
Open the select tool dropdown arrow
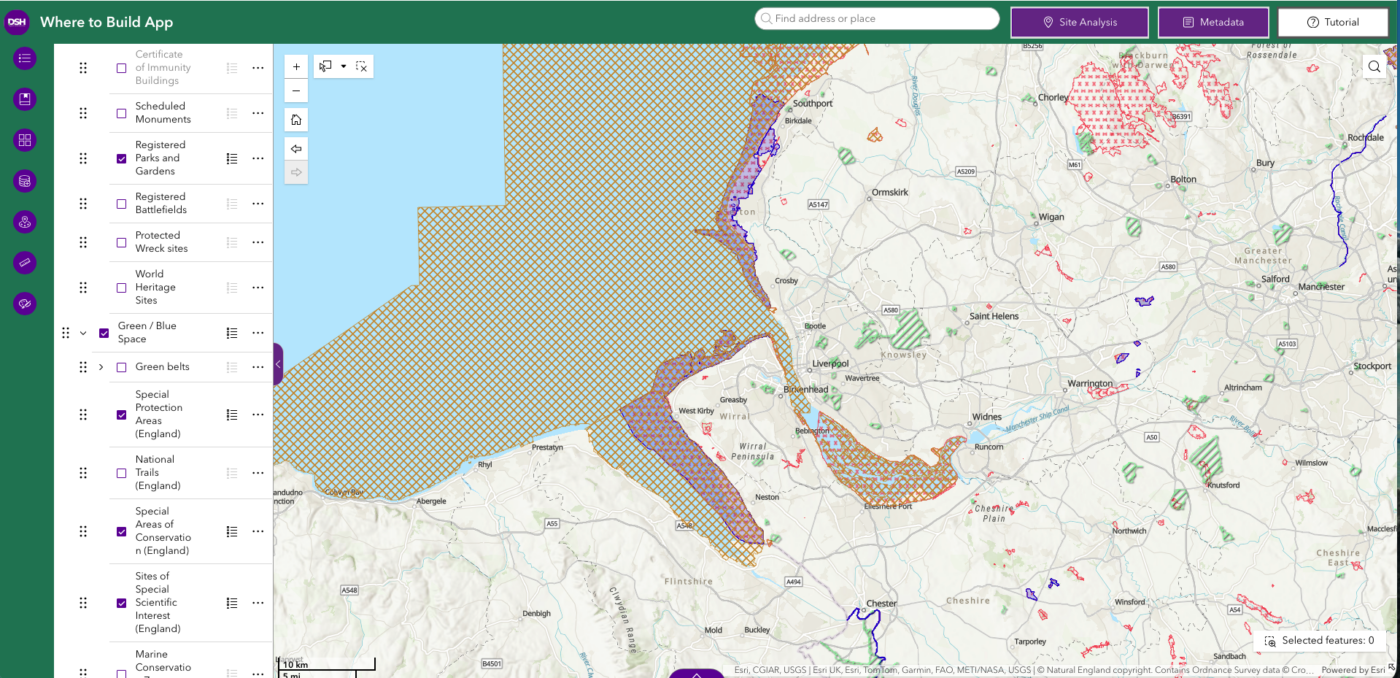pyautogui.click(x=343, y=67)
